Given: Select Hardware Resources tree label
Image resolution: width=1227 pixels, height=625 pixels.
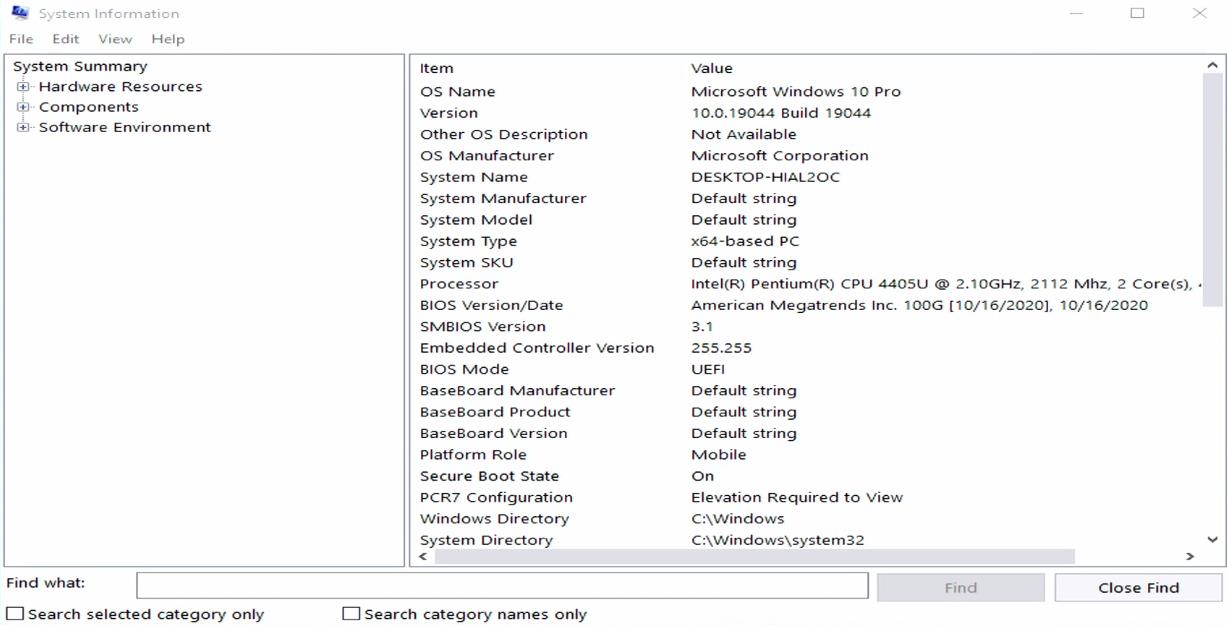Looking at the screenshot, I should 120,87.
